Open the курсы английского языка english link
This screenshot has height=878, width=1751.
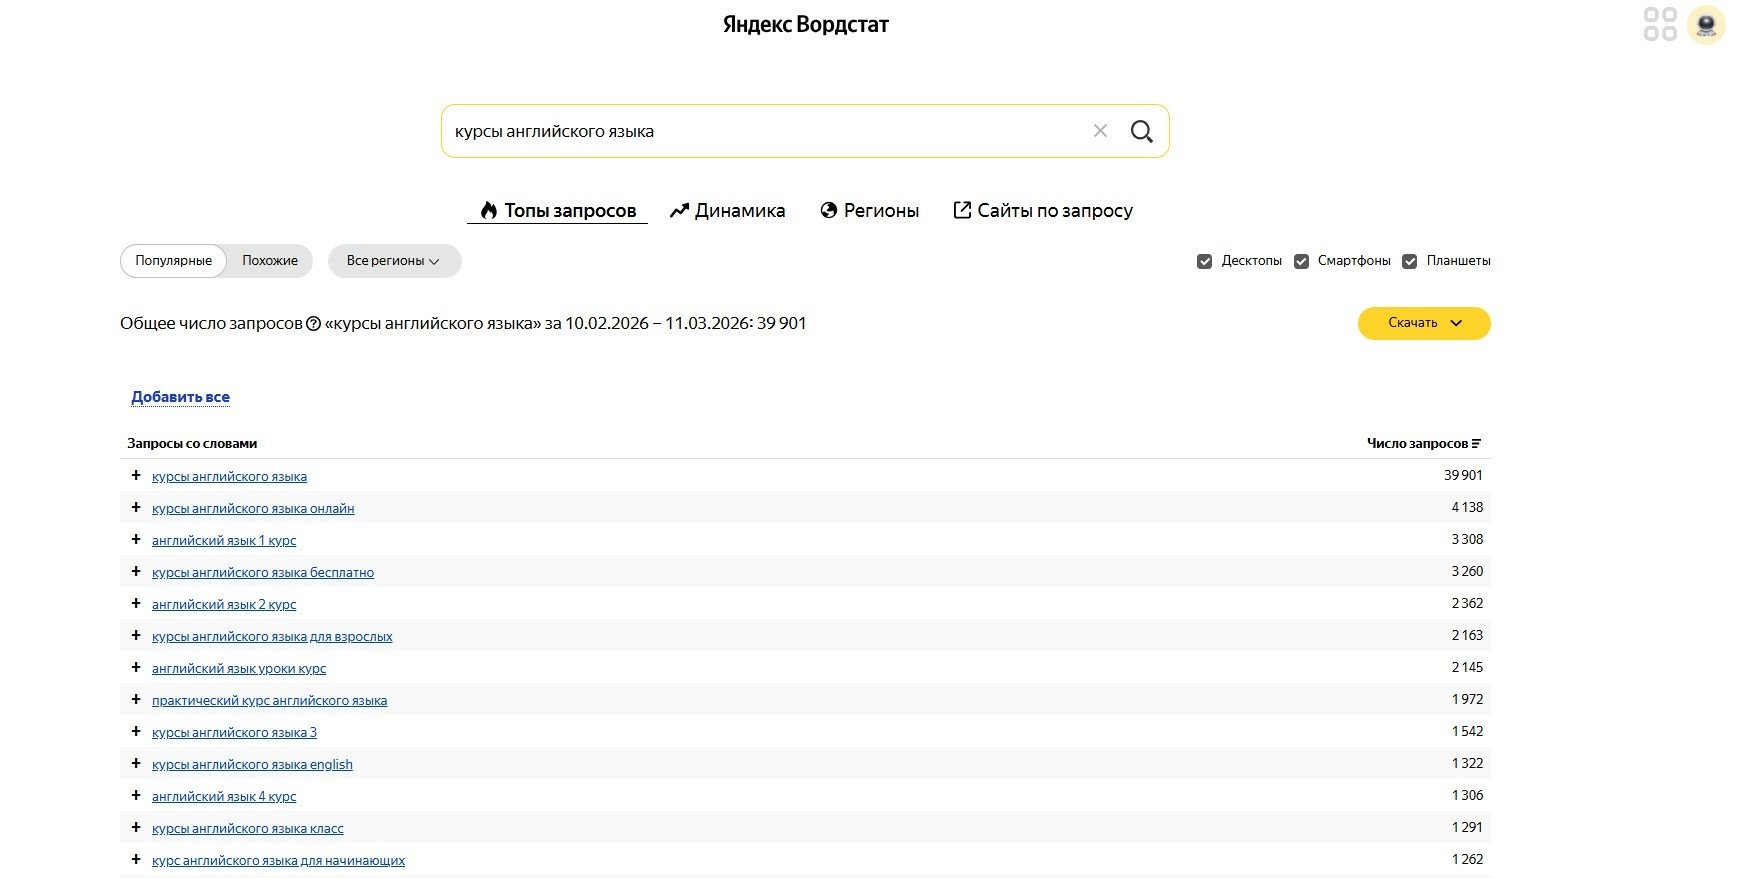[252, 765]
